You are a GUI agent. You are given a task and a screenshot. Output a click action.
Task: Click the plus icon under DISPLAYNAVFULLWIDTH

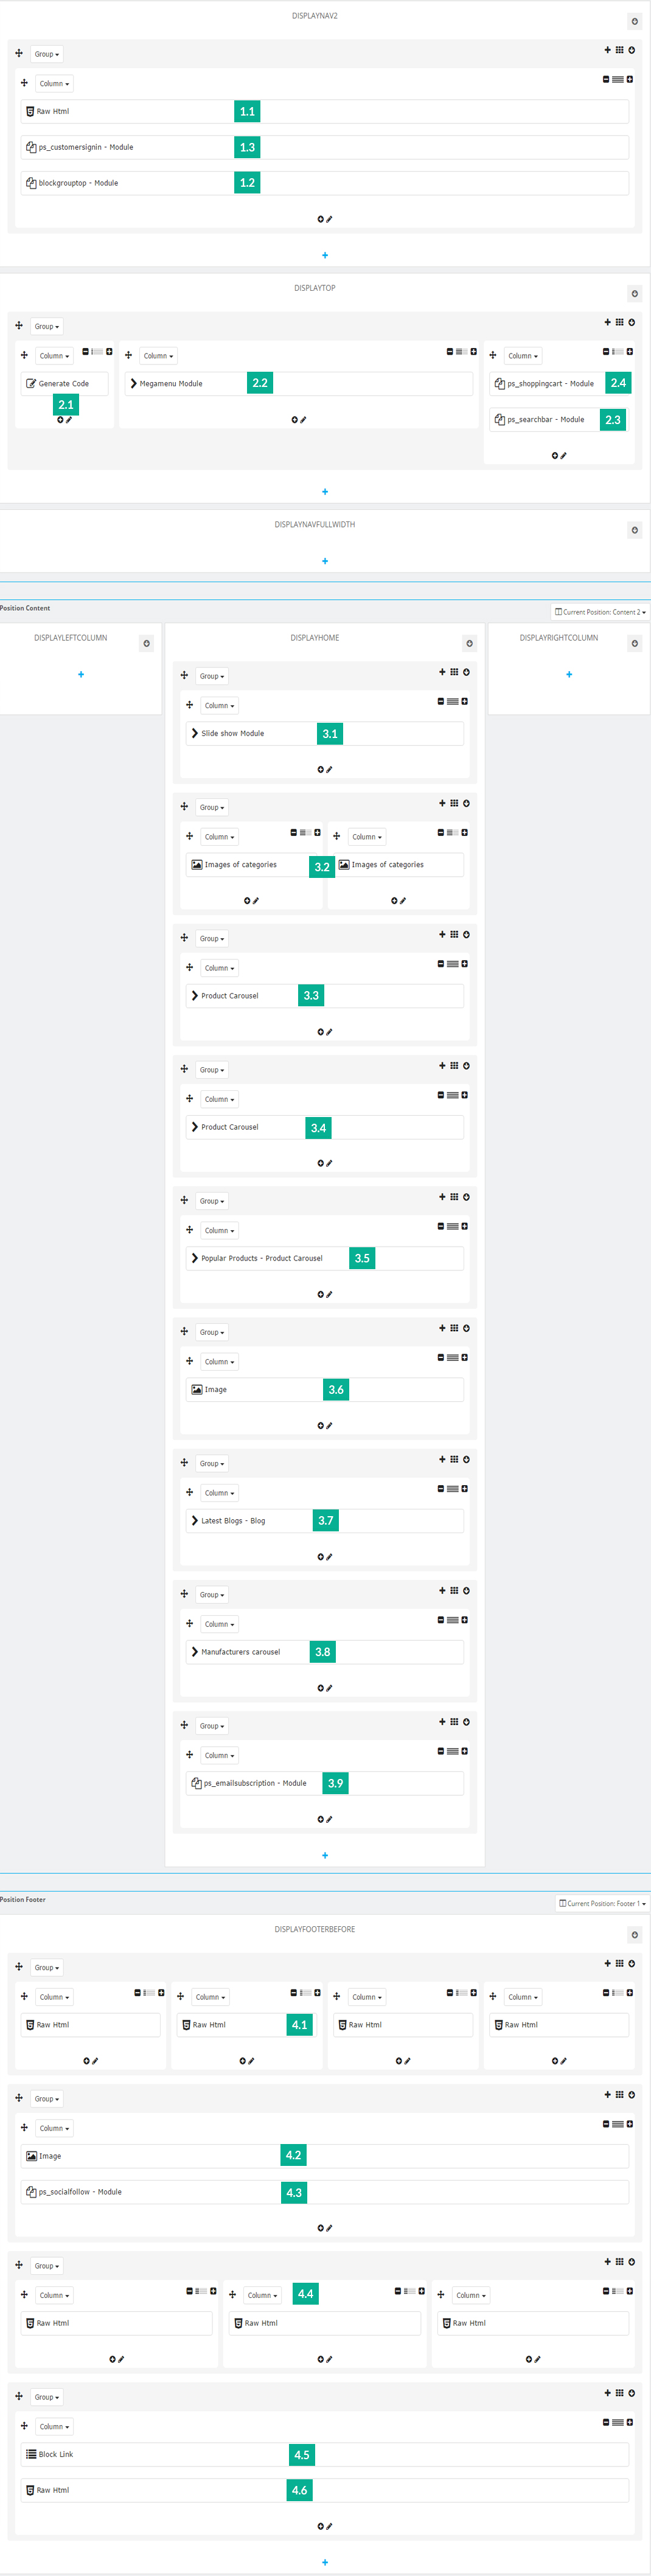point(325,561)
